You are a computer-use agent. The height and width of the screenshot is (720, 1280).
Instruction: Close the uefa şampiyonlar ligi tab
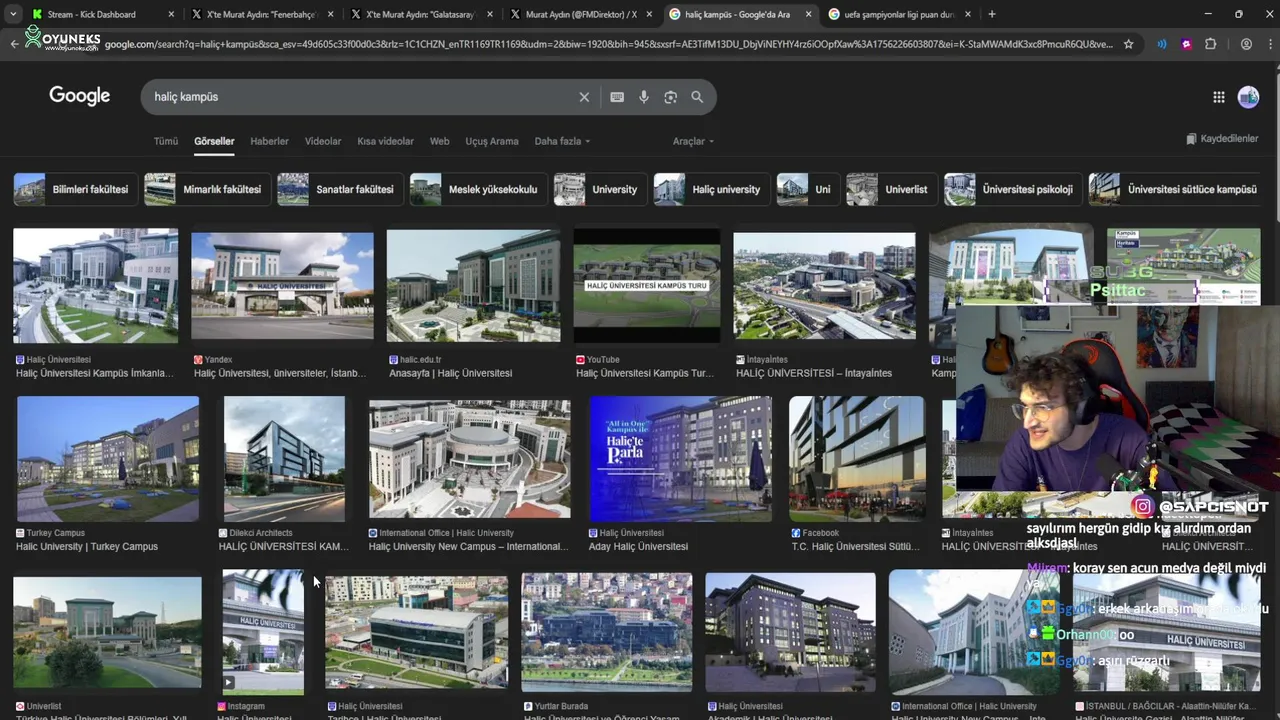967,14
